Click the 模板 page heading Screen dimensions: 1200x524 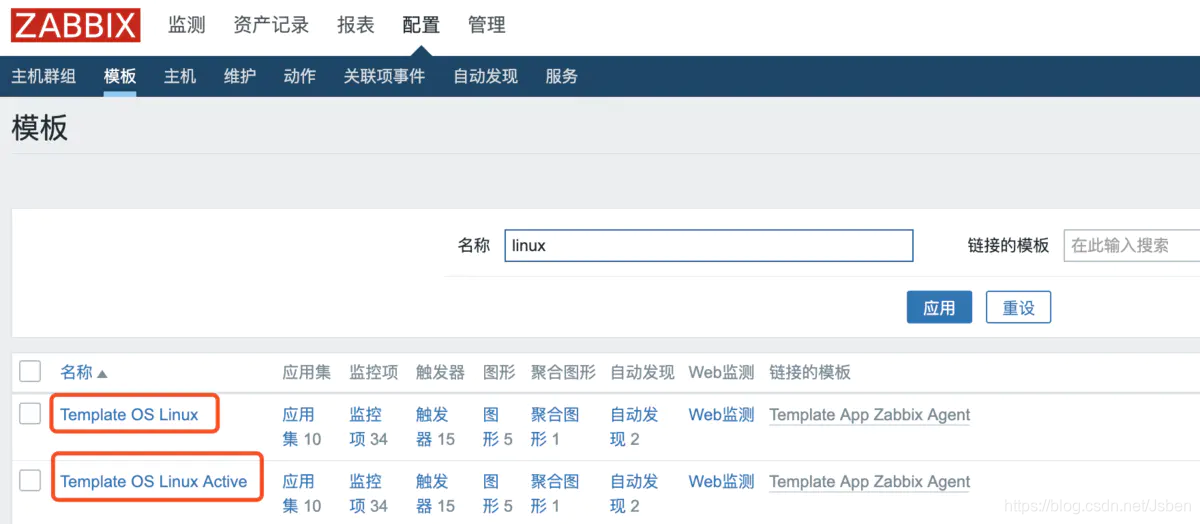(x=39, y=128)
